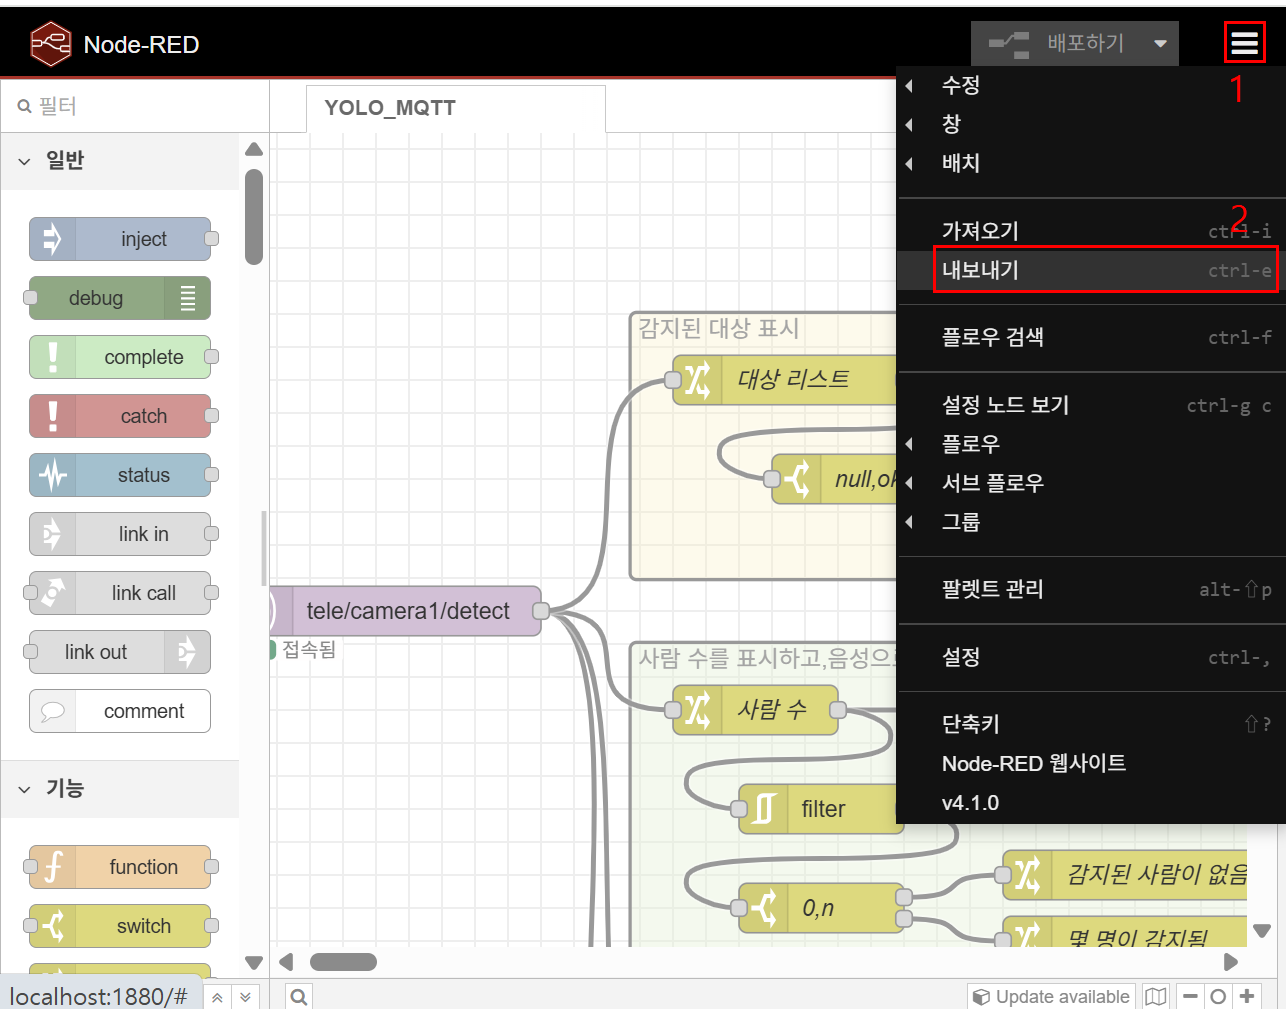Image resolution: width=1286 pixels, height=1009 pixels.
Task: Select the debug node in palette
Action: pyautogui.click(x=120, y=298)
